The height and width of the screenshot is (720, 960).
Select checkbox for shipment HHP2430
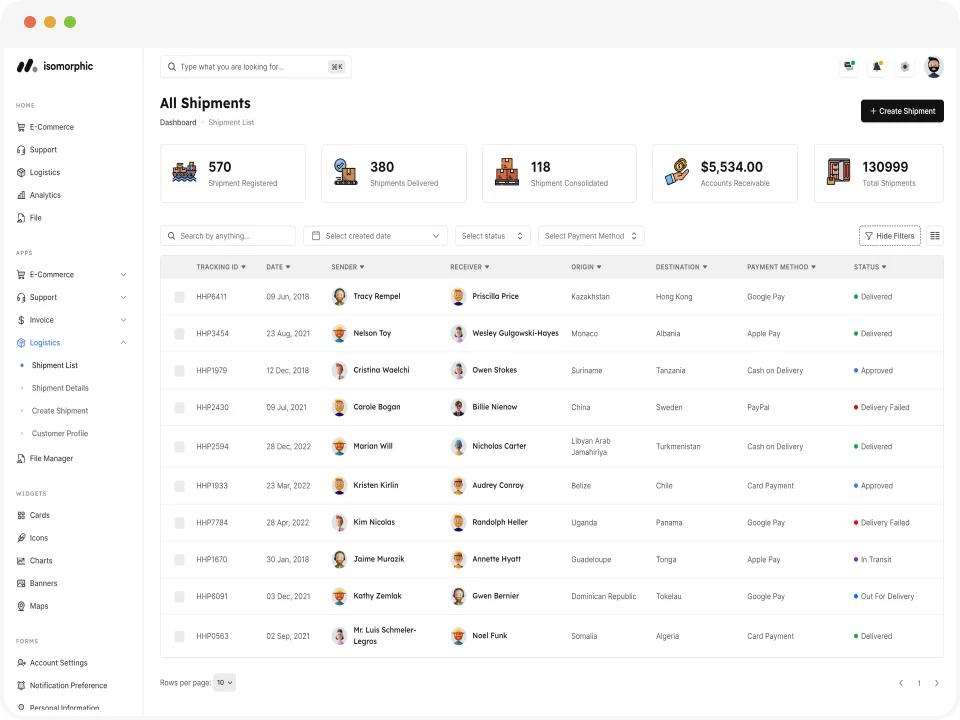pyautogui.click(x=179, y=407)
